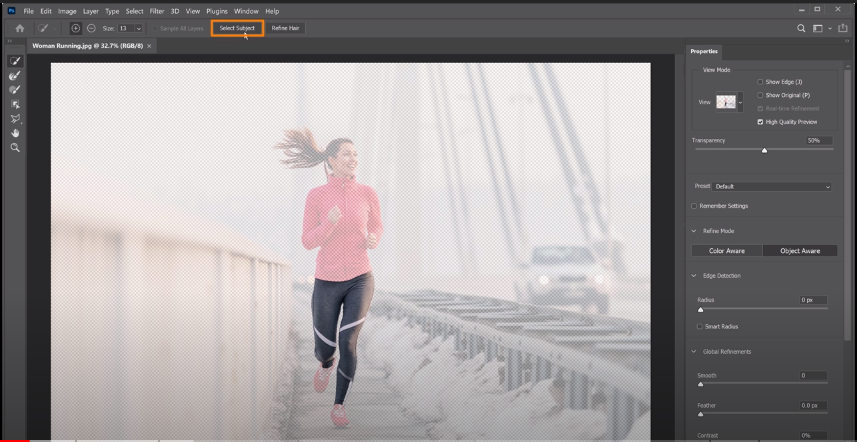Select the Quick Selection tool in toolbar

coord(15,61)
